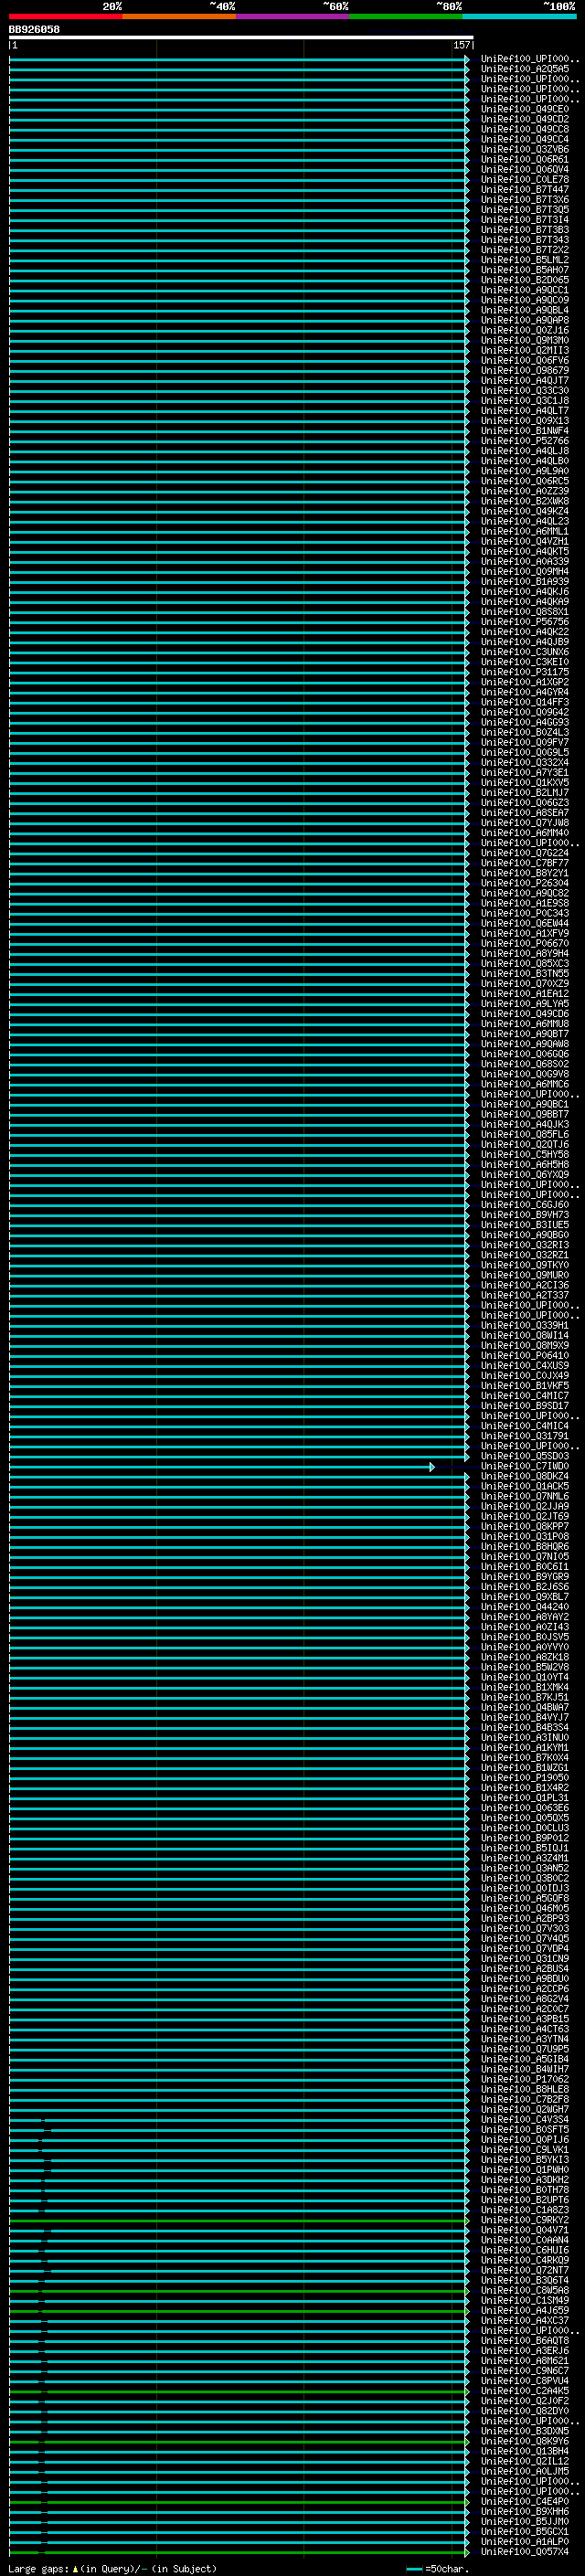The image size is (585, 2576).
Task: Click the white query length scale bar
Action: (241, 38)
